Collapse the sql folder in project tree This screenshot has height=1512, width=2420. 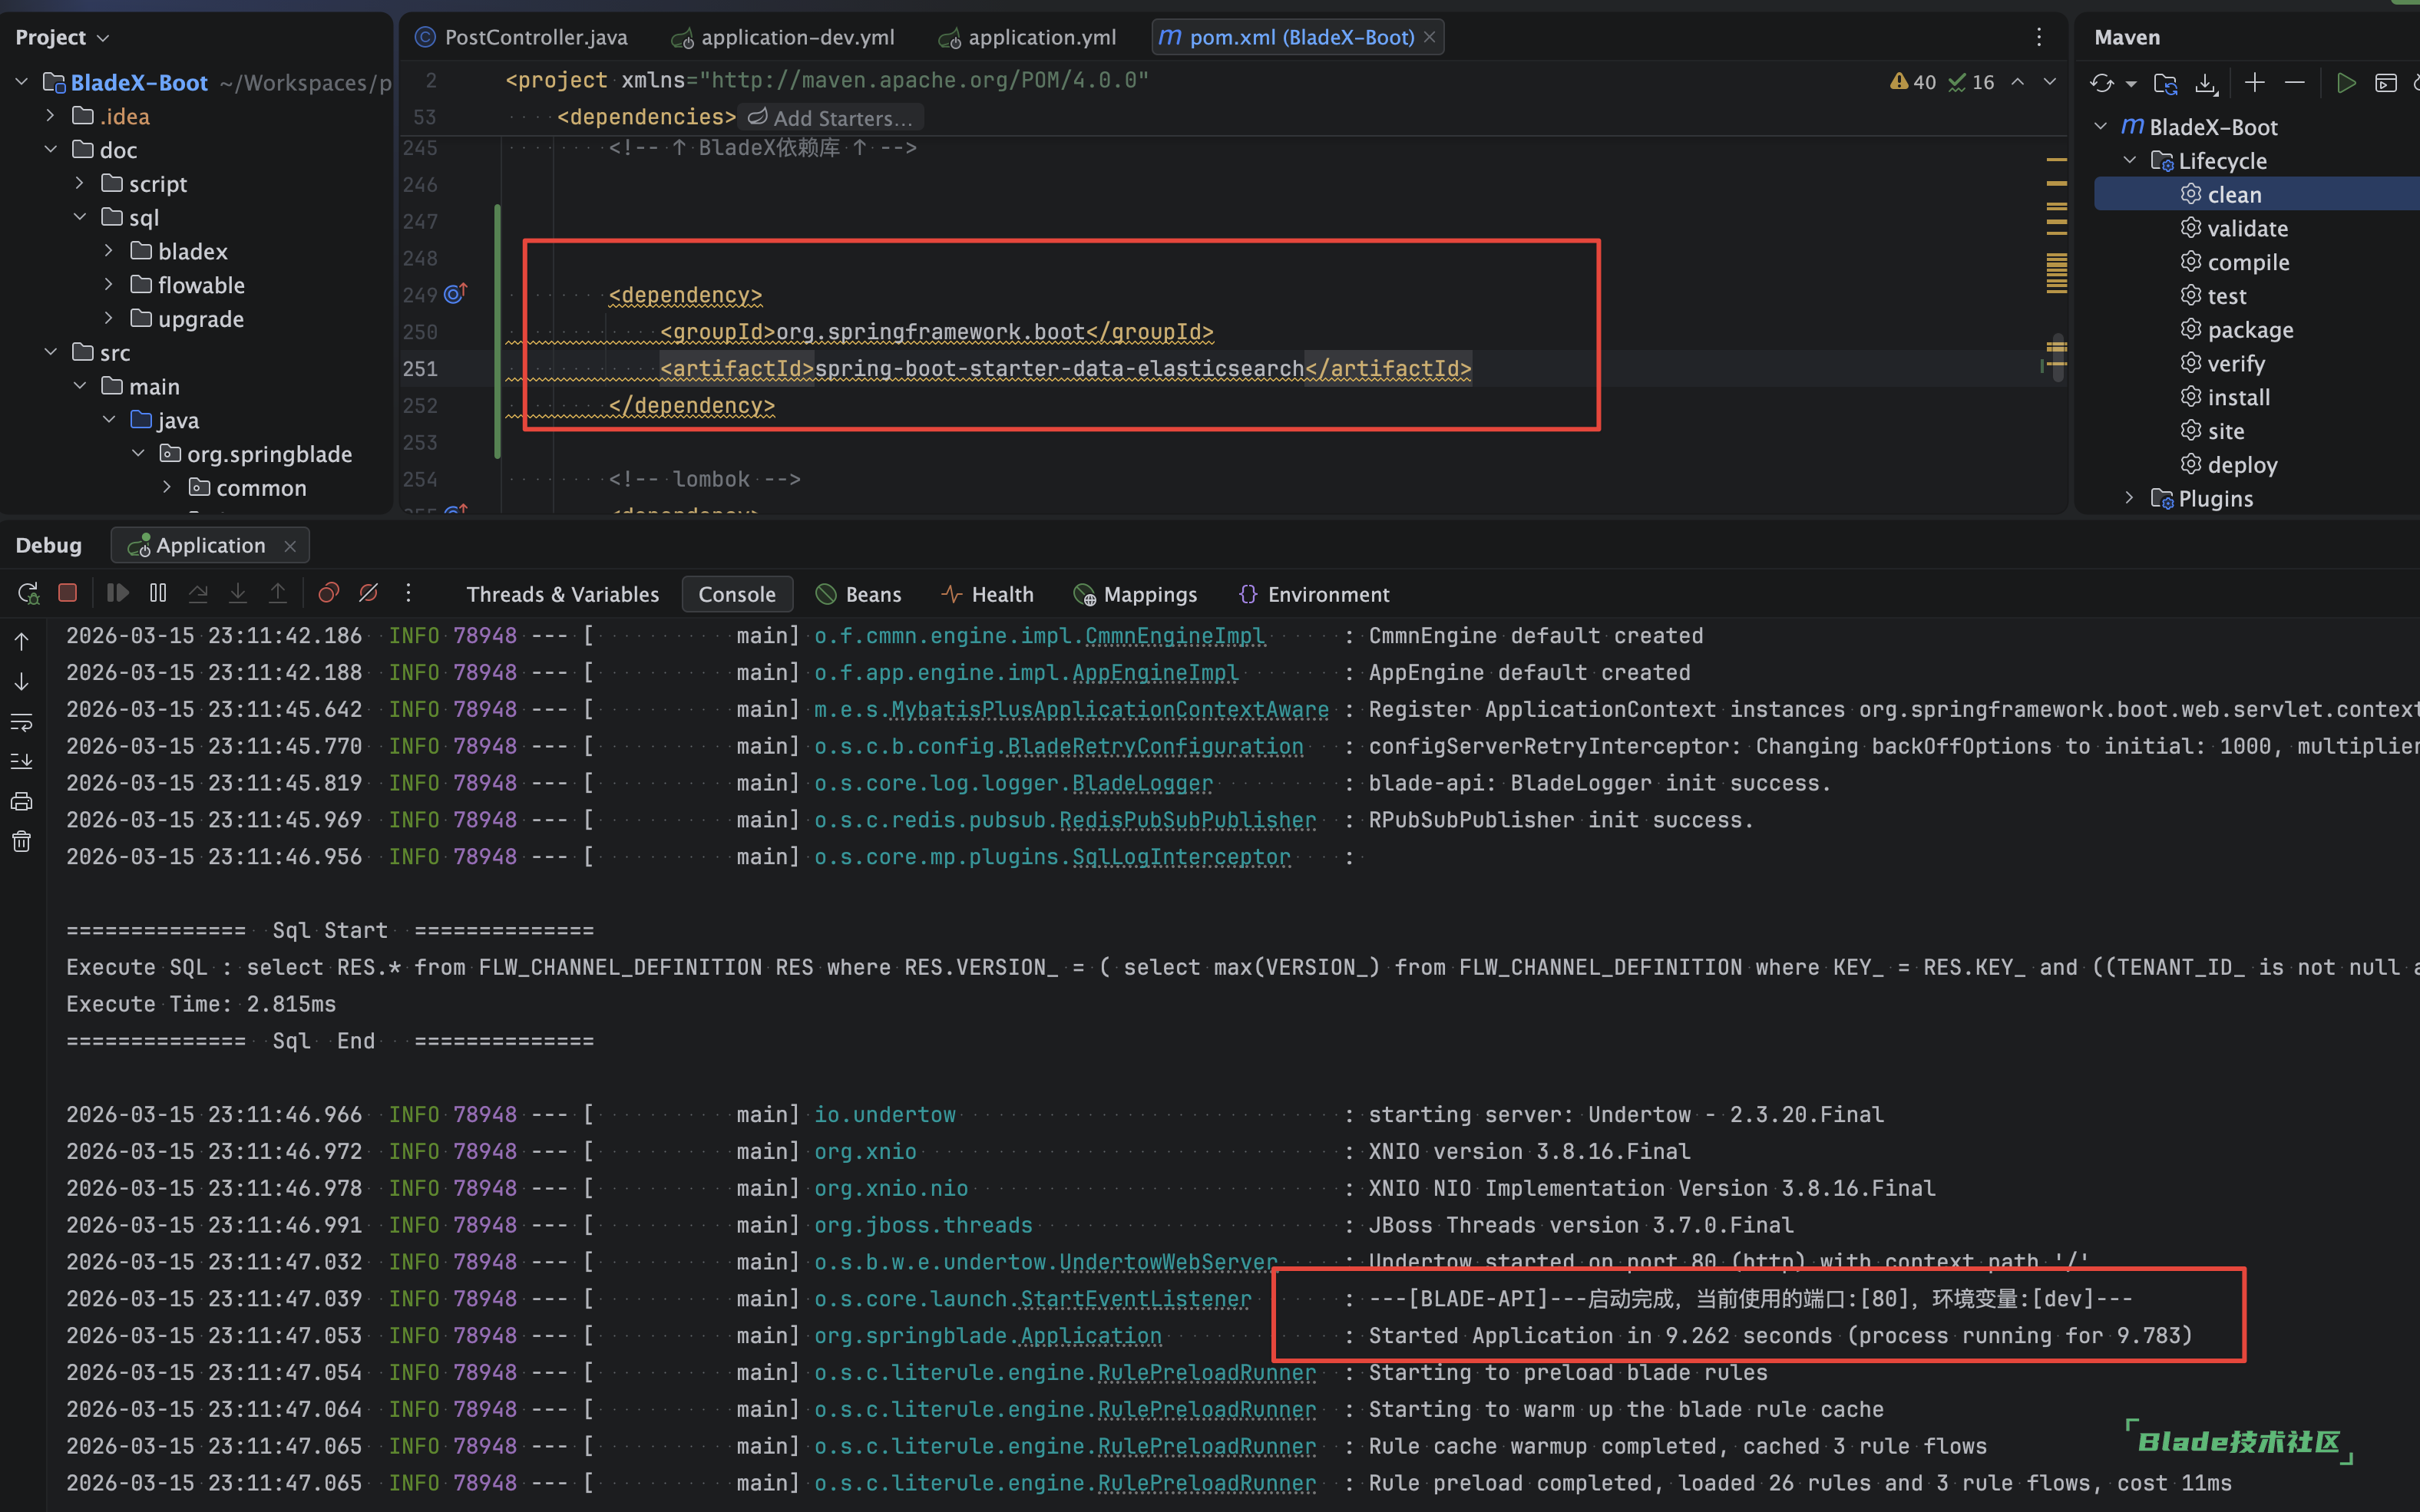[x=80, y=217]
